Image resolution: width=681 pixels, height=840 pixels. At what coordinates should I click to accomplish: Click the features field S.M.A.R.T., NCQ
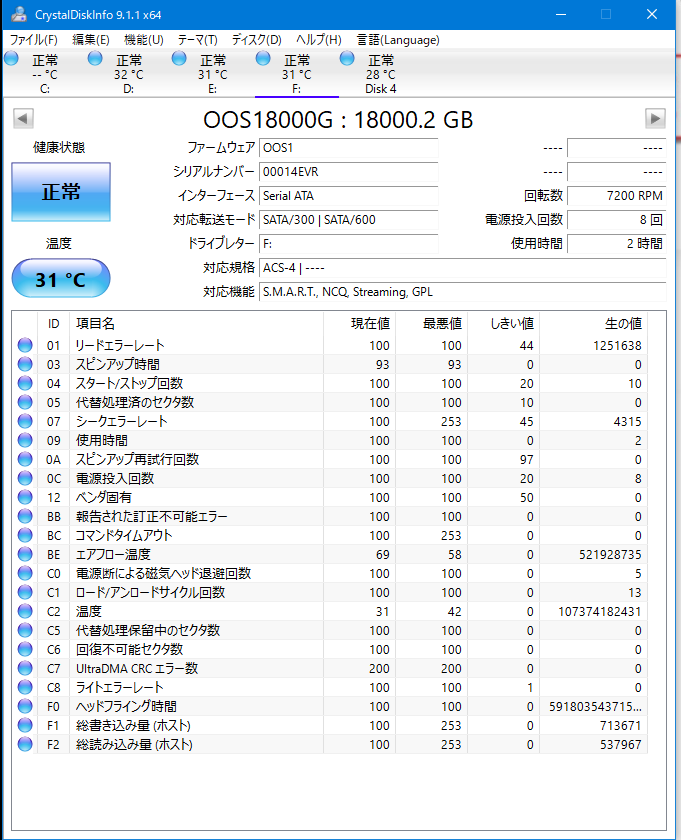[463, 292]
